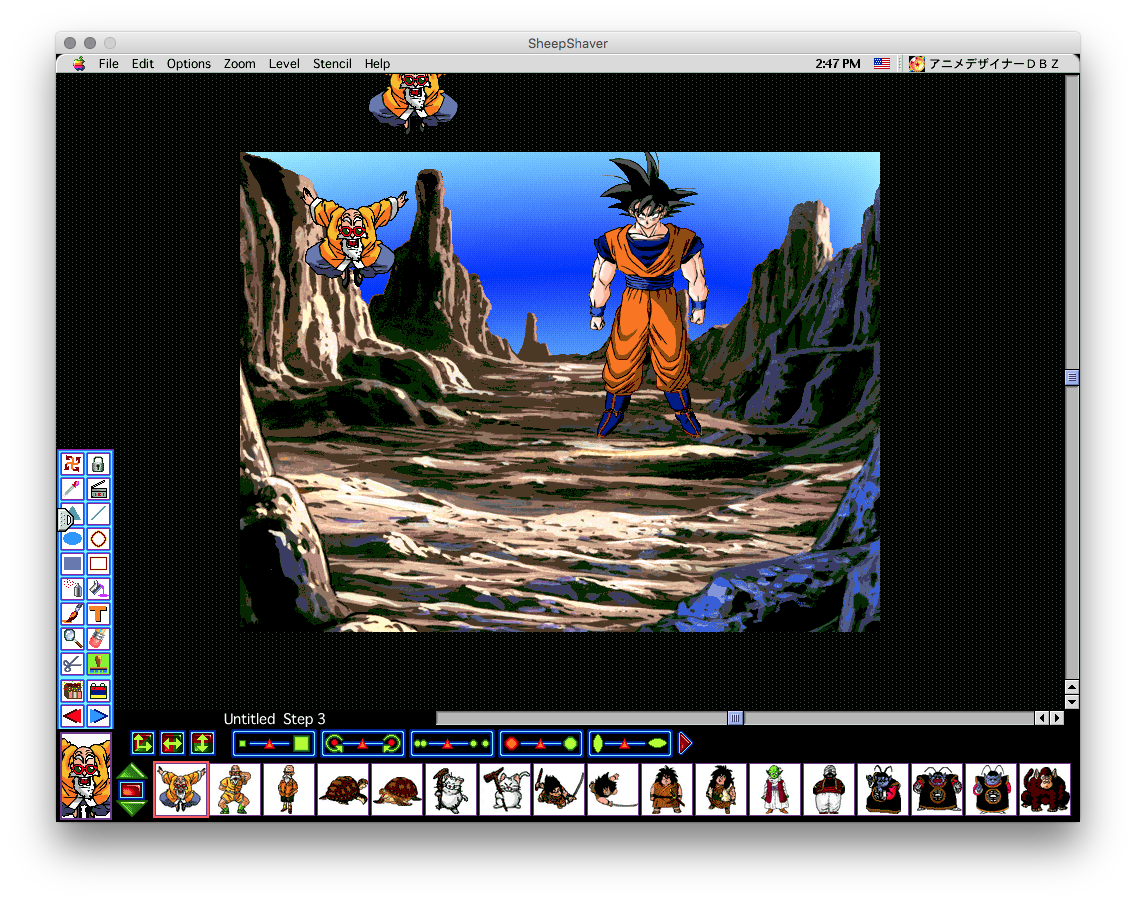Open the Zoom menu
The height and width of the screenshot is (902, 1136).
pyautogui.click(x=240, y=64)
